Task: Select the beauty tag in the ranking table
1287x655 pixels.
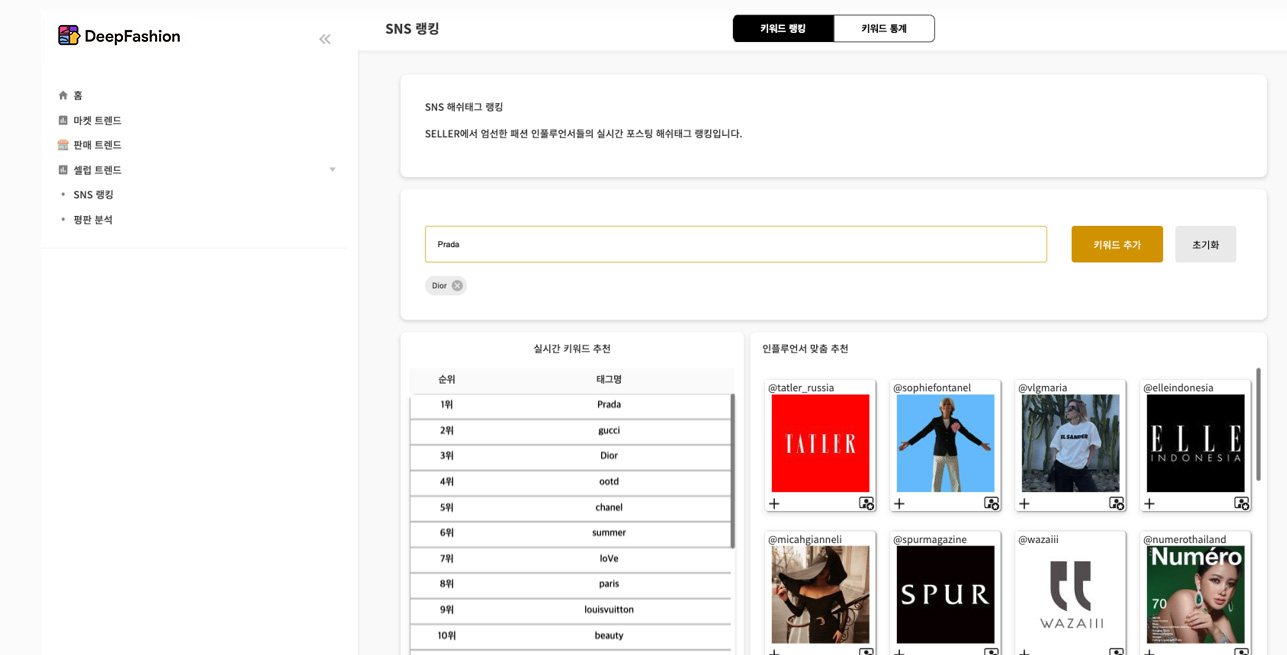Action: 609,636
